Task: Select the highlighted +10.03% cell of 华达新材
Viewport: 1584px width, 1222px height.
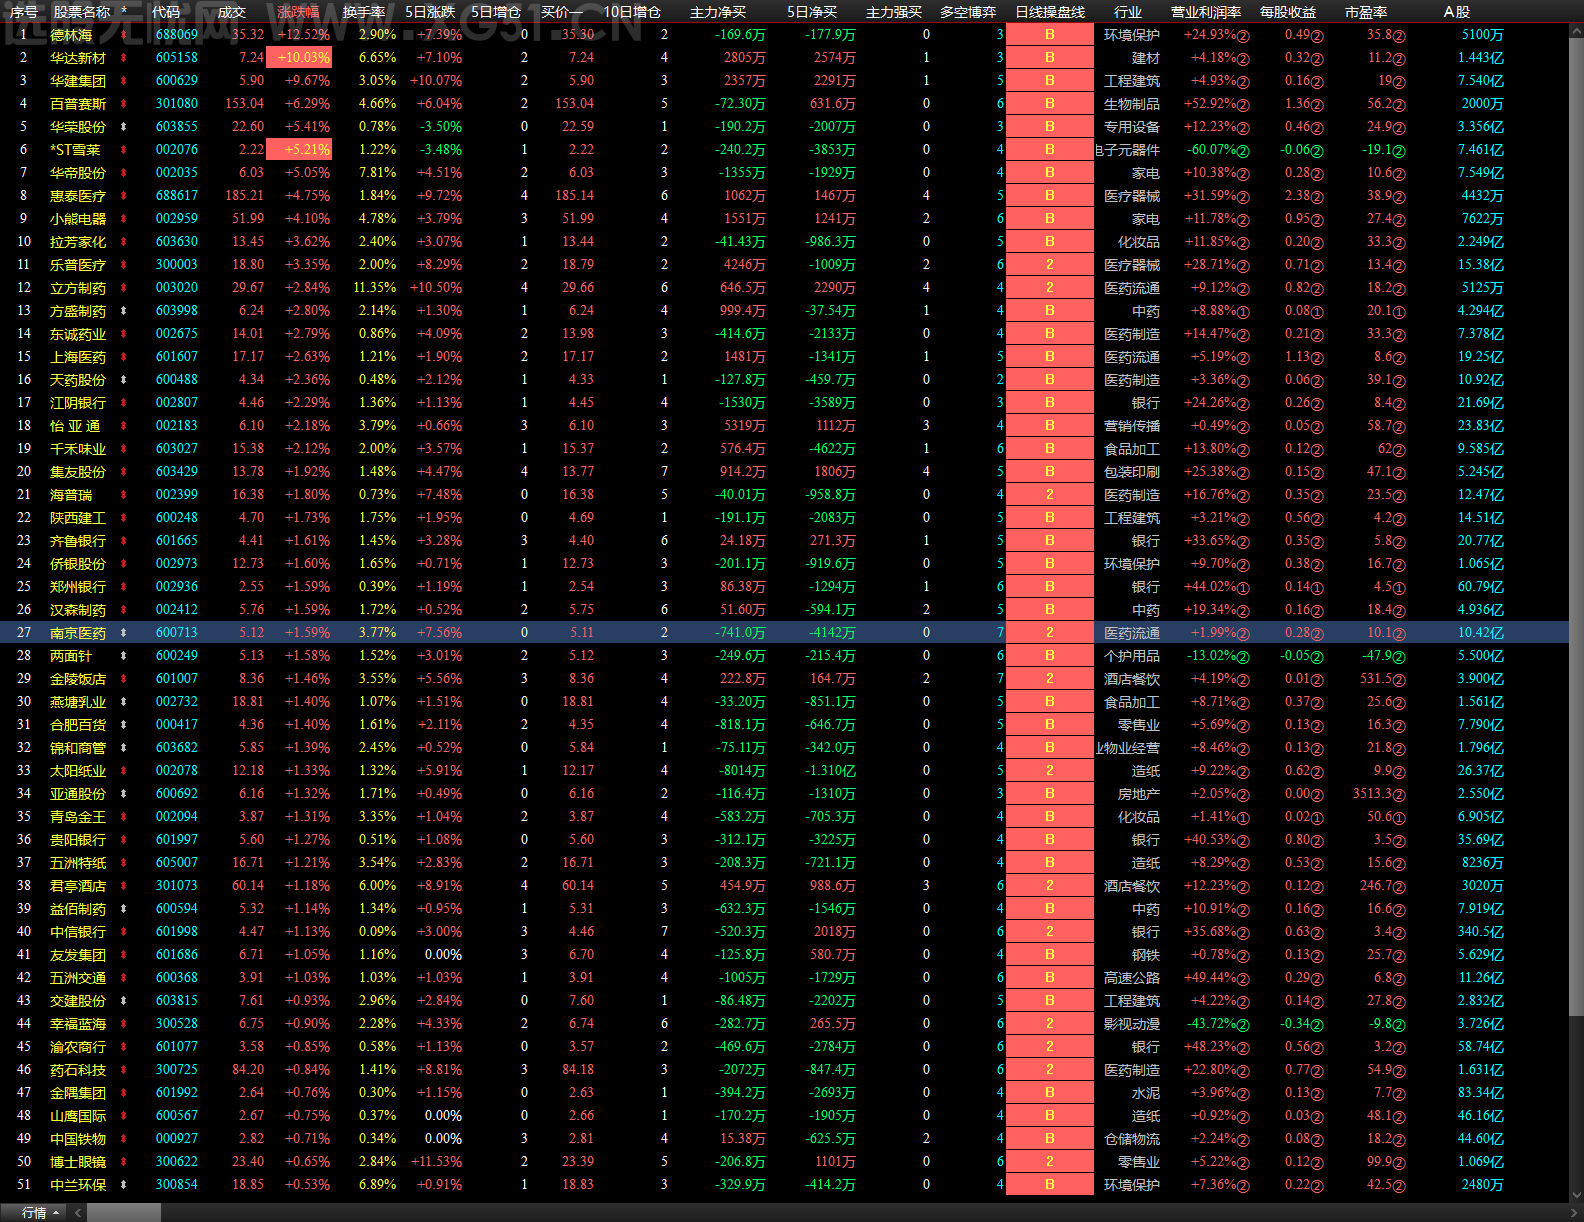Action: coord(298,58)
